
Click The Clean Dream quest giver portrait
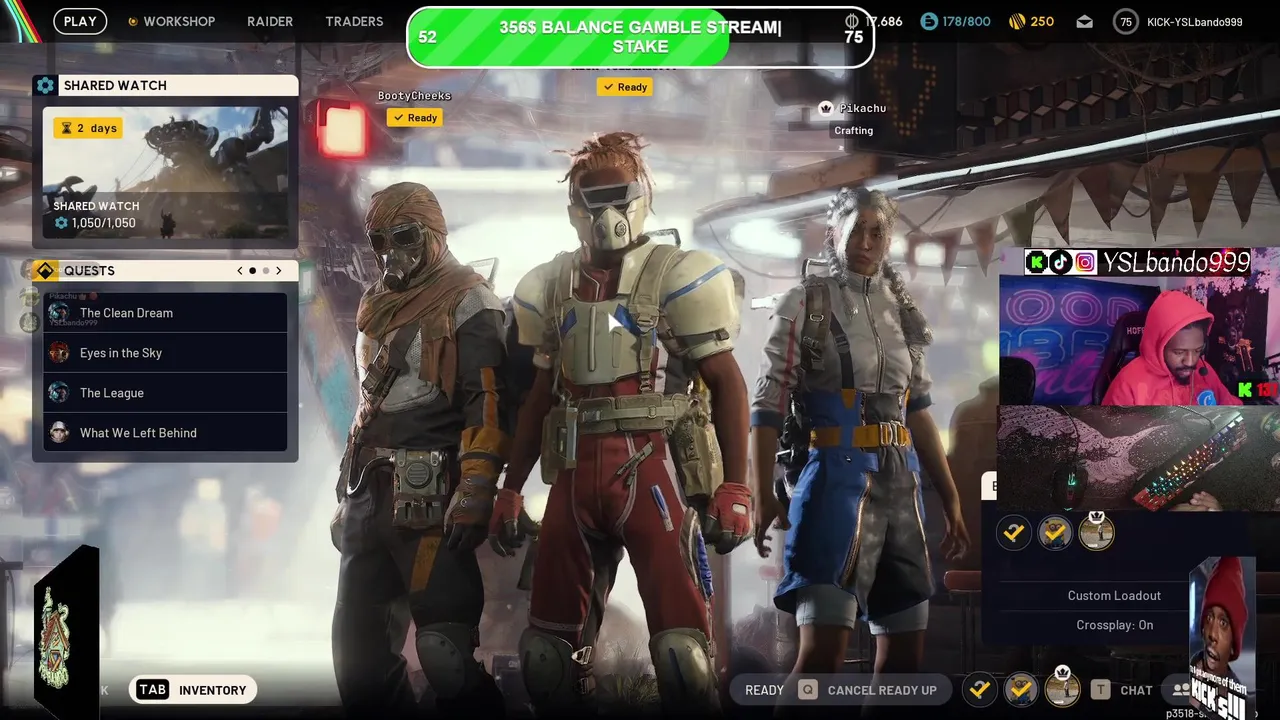pos(59,313)
